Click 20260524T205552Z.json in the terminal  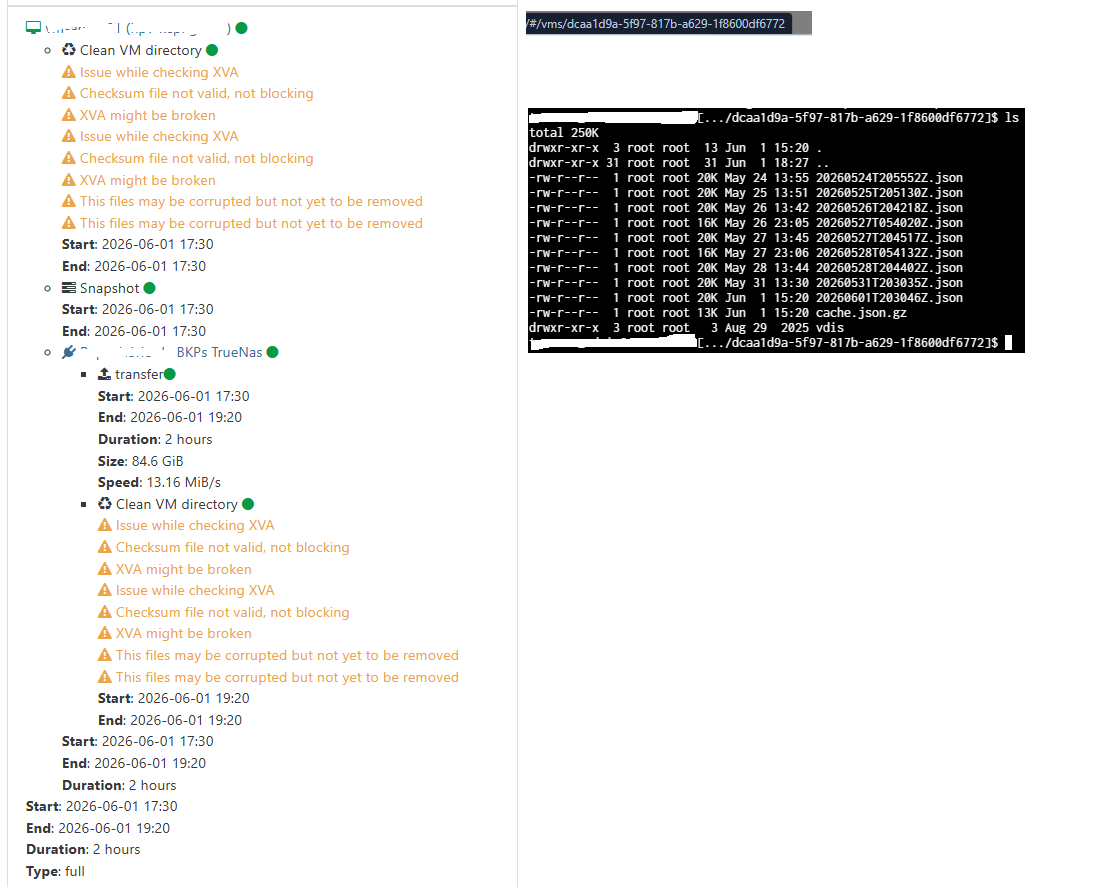pos(889,177)
